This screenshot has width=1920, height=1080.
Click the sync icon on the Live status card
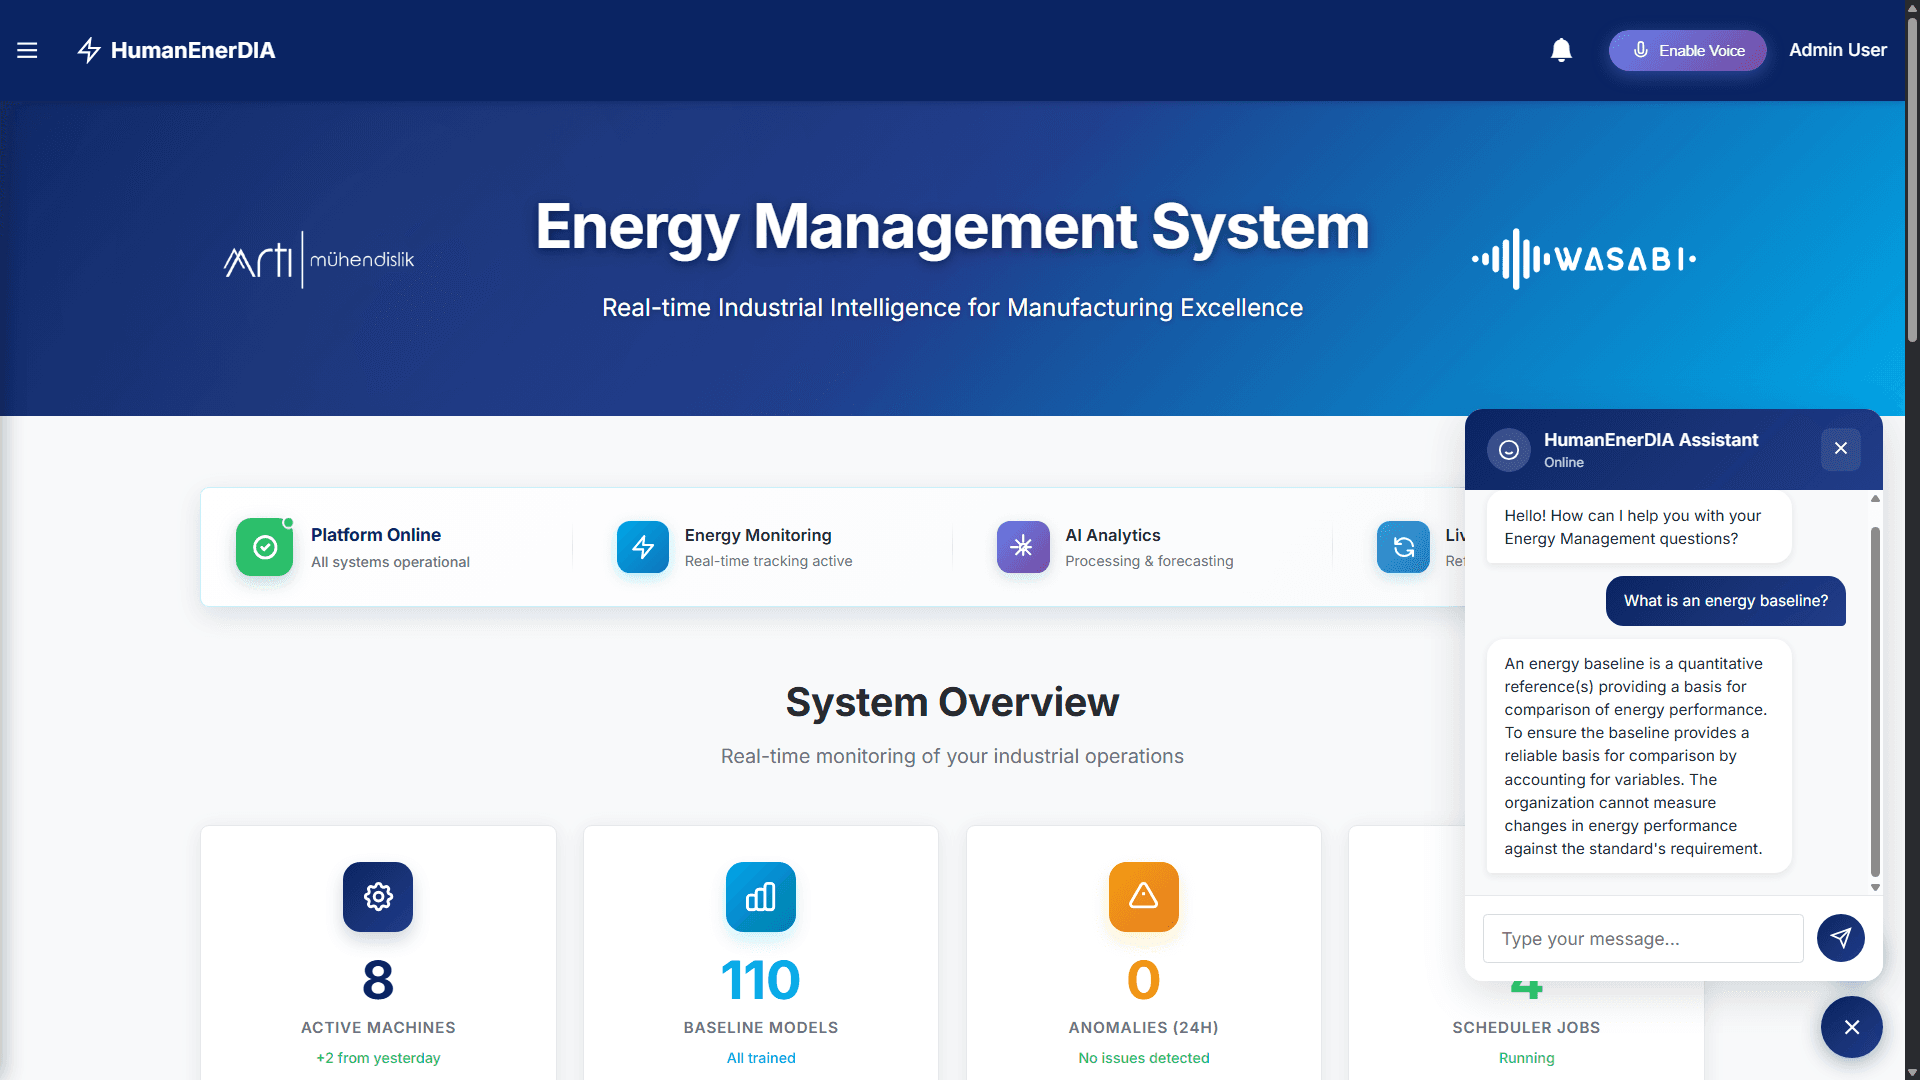1403,547
